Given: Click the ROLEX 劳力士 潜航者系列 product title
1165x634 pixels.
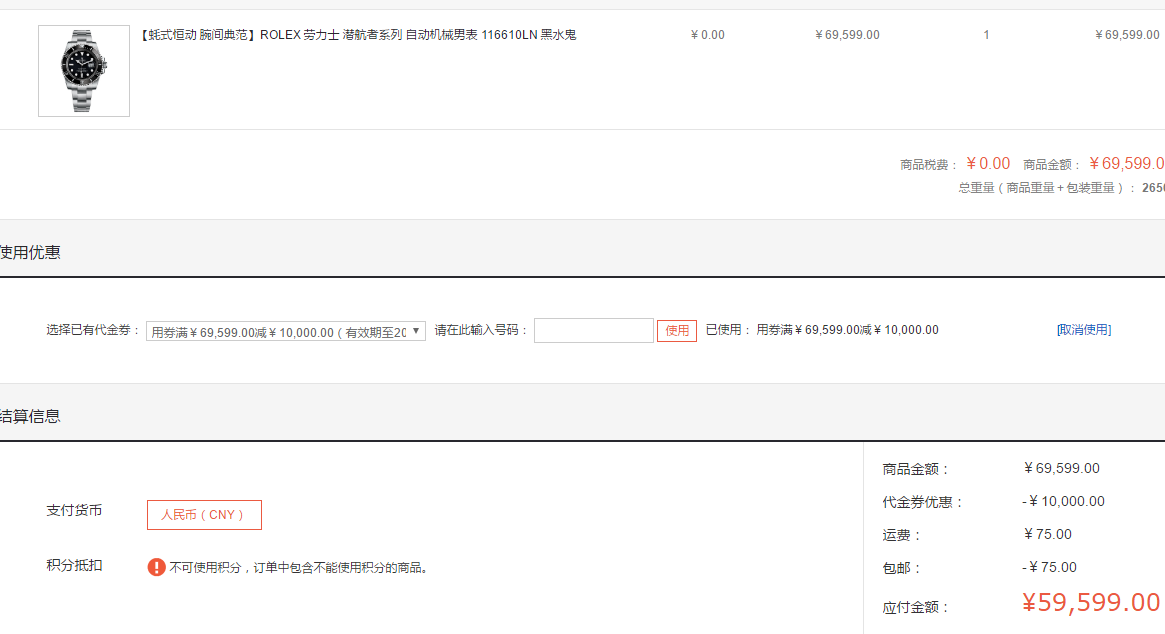Looking at the screenshot, I should [358, 35].
